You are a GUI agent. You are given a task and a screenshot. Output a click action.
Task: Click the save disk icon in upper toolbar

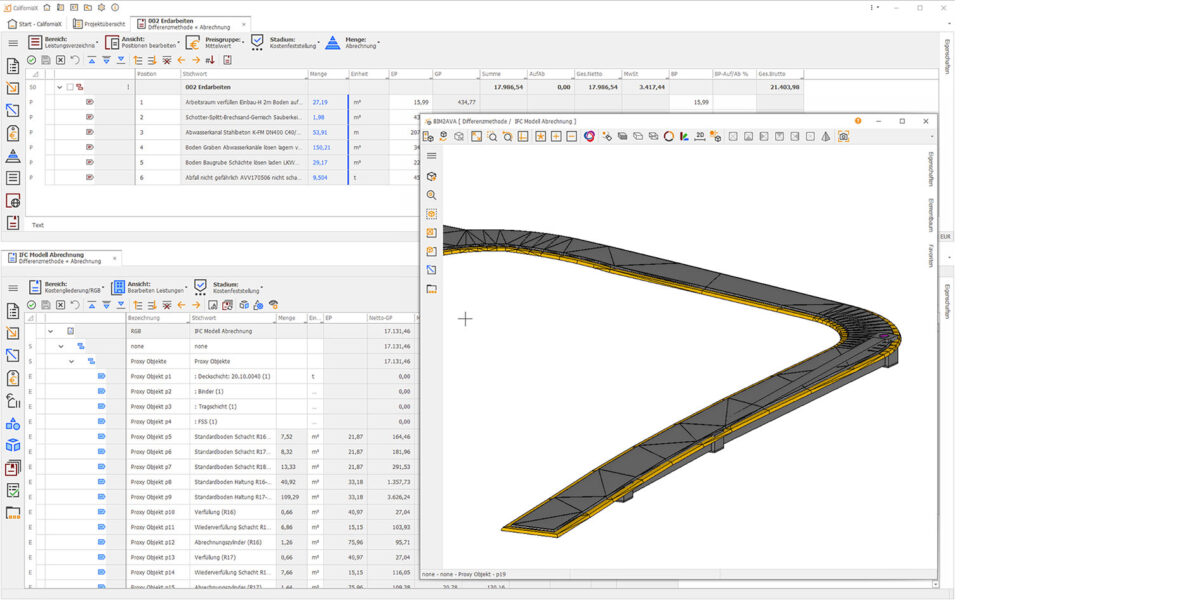(46, 60)
